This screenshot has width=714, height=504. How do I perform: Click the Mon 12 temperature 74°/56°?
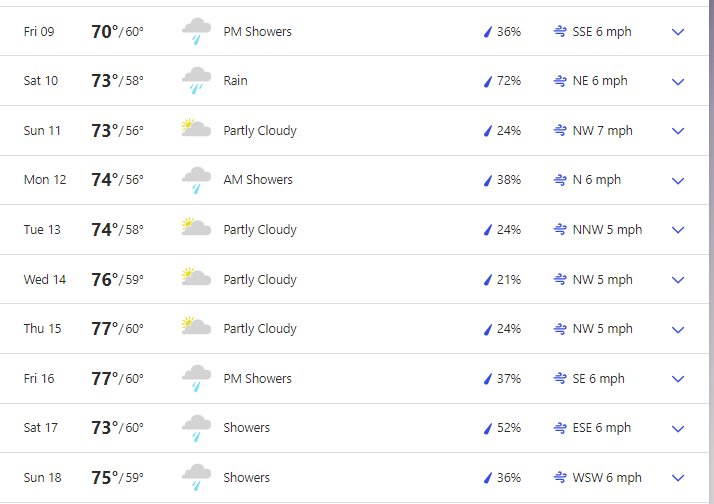click(x=117, y=180)
